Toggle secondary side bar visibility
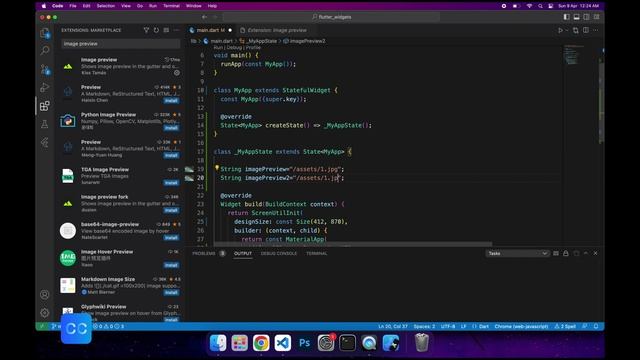Image resolution: width=640 pixels, height=360 pixels. pos(587,17)
